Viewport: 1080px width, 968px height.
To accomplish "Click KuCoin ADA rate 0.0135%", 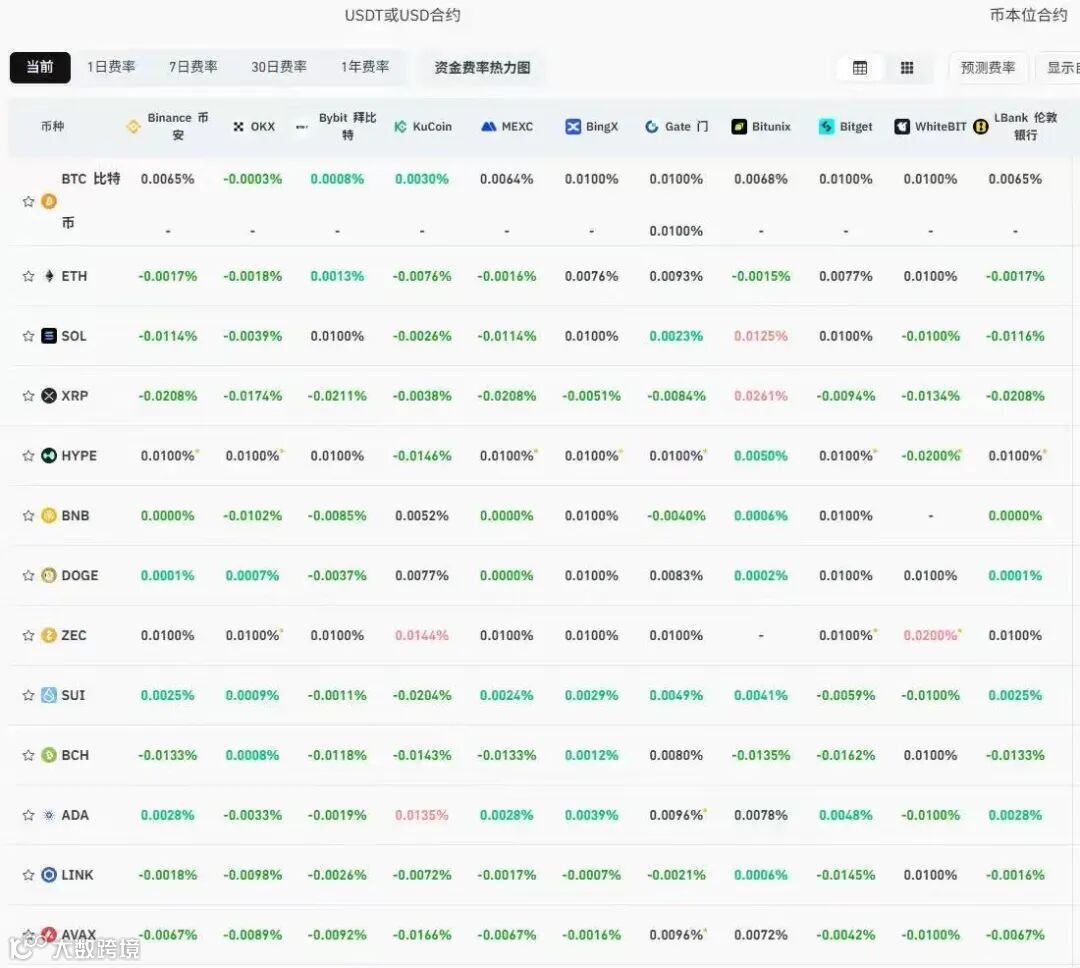I will (422, 816).
